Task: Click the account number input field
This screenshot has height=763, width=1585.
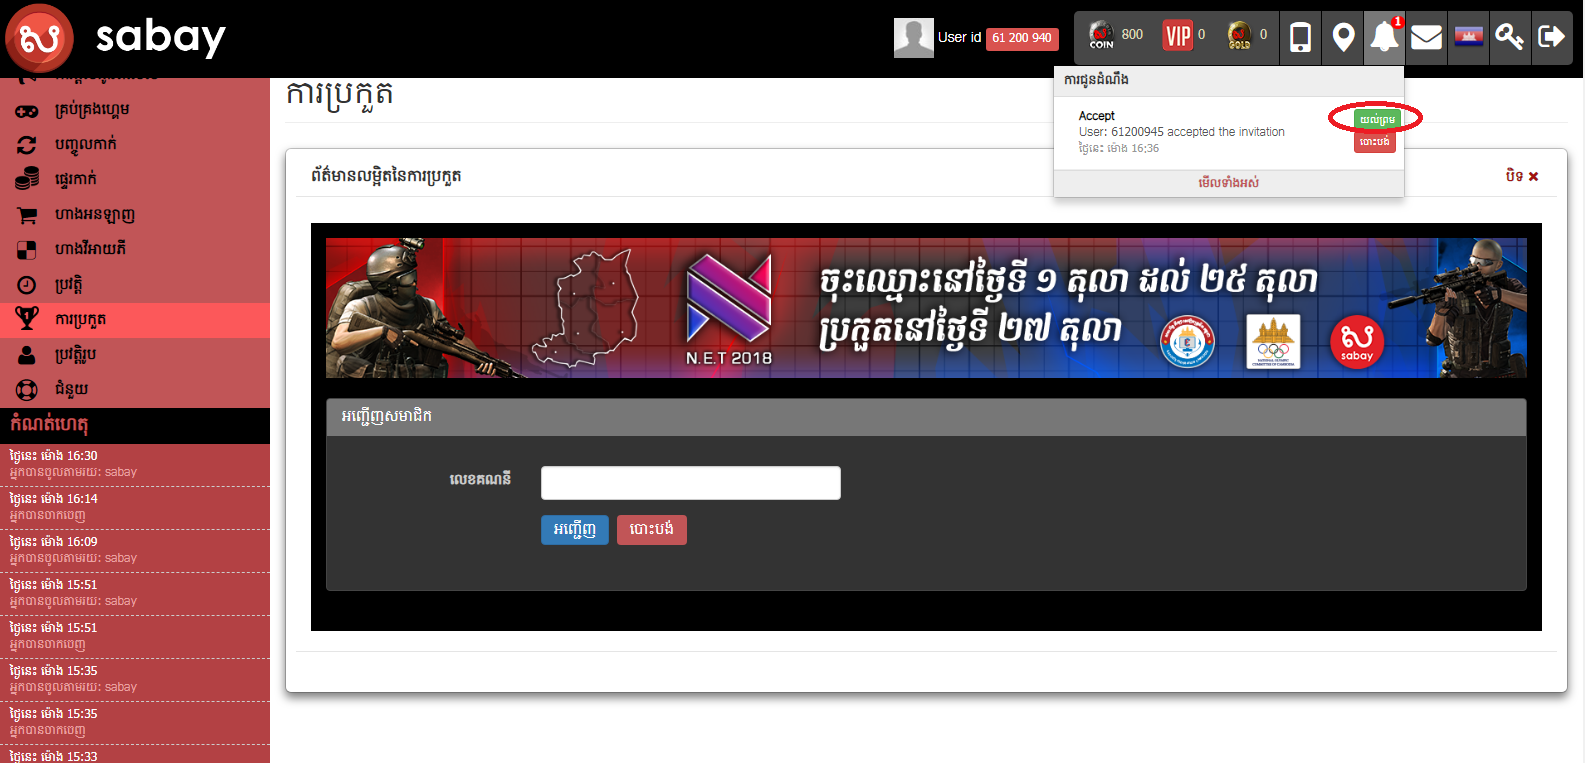Action: pos(690,483)
